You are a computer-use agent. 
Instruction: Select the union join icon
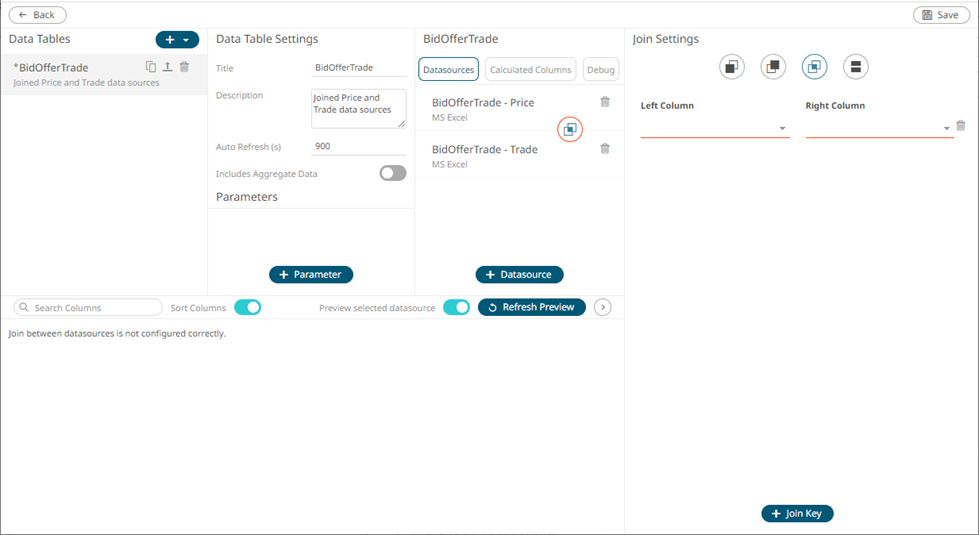click(x=855, y=67)
